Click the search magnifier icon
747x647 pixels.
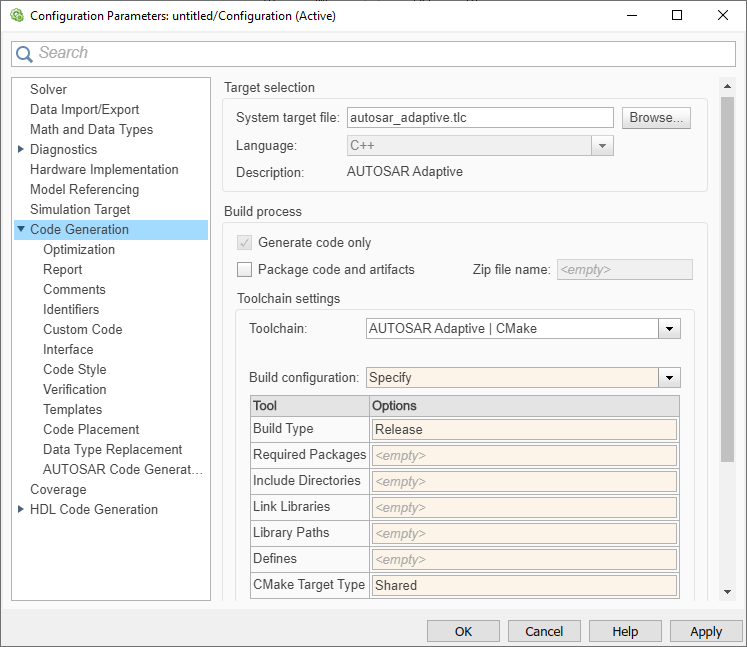click(25, 53)
